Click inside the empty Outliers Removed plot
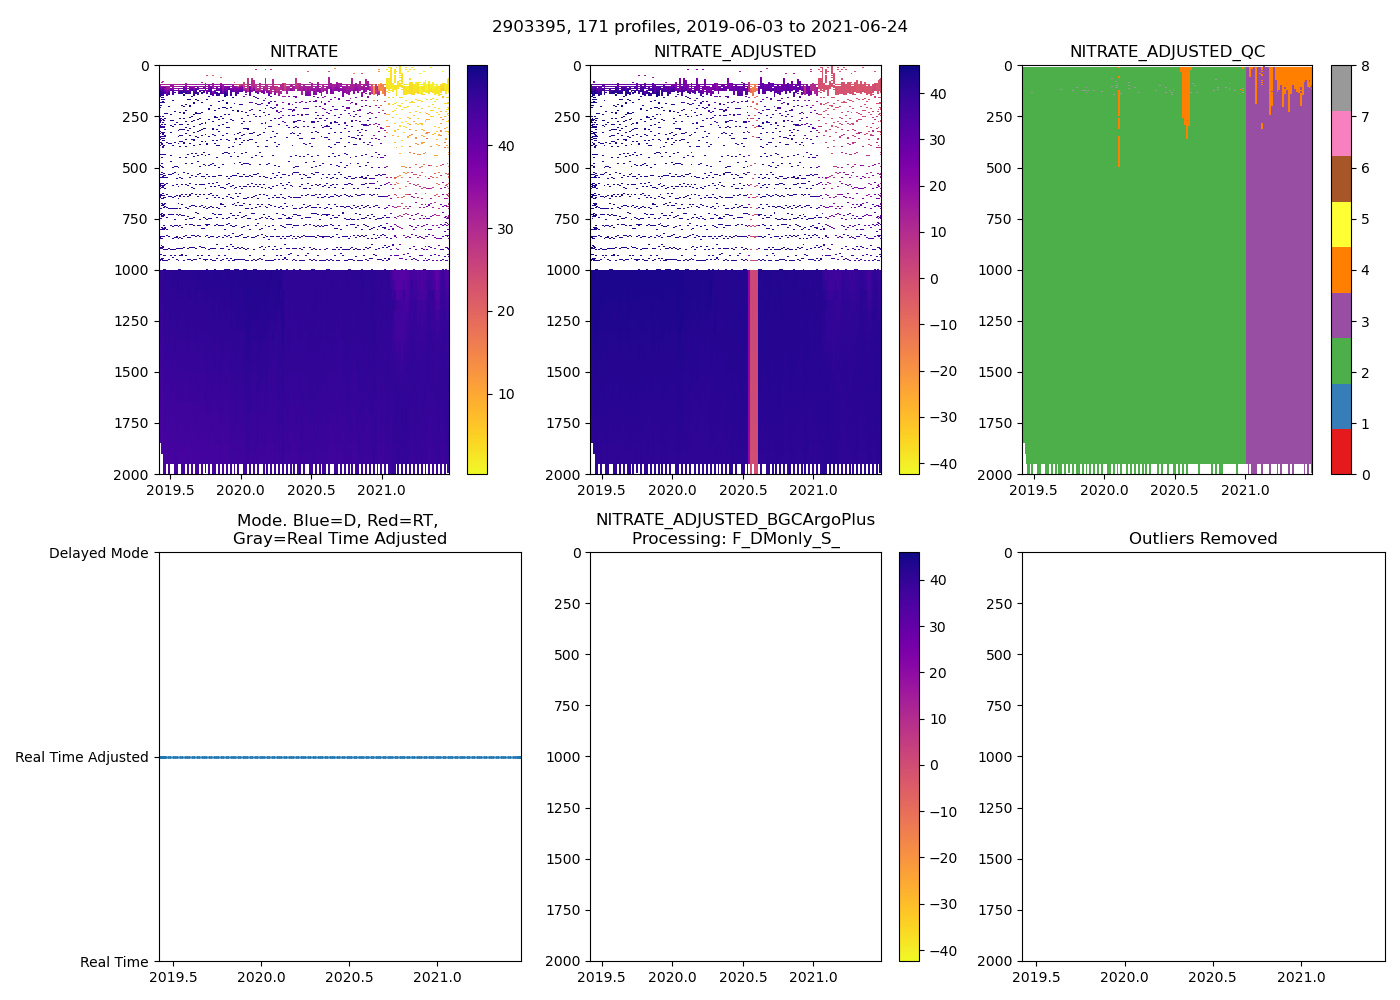This screenshot has height=1000, width=1400. tap(1203, 757)
